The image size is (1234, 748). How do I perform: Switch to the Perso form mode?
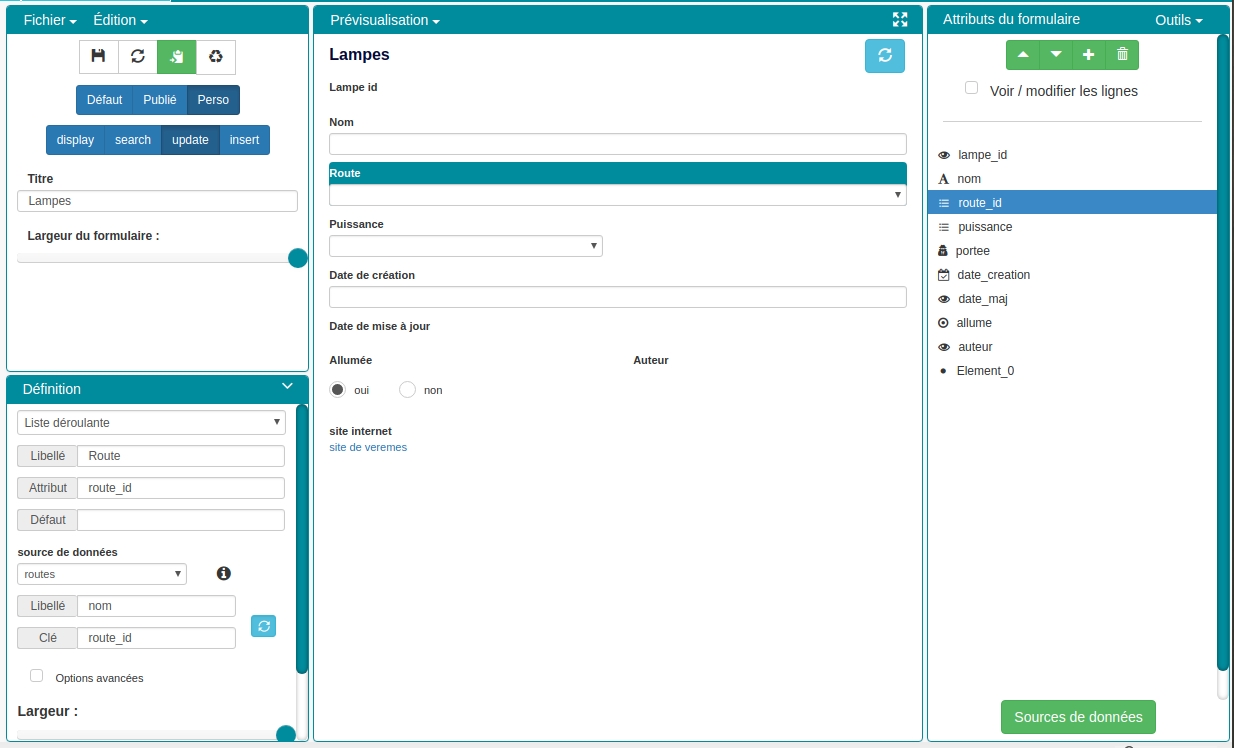(213, 100)
